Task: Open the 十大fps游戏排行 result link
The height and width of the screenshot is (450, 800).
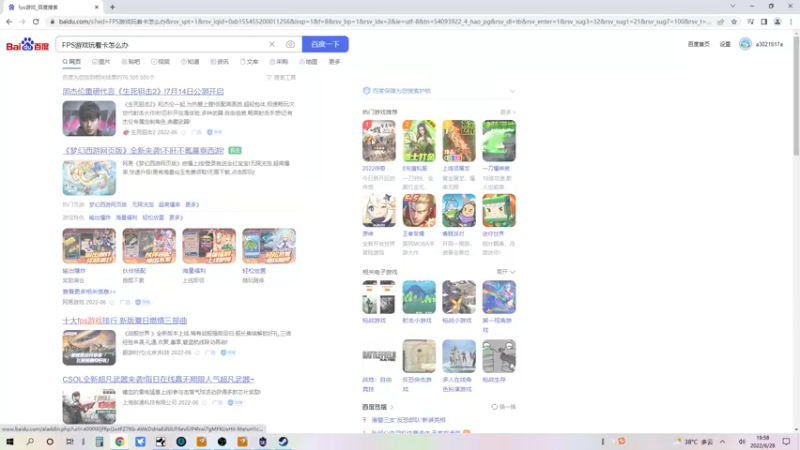Action: 124,320
